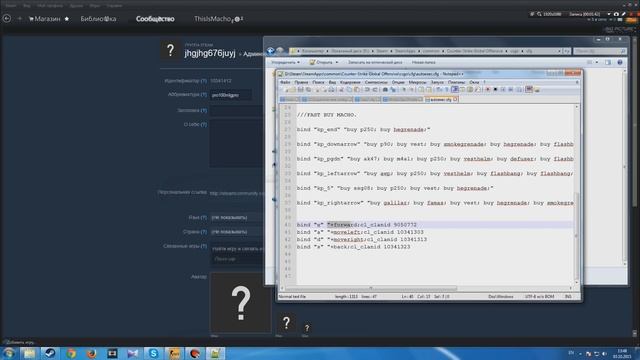Open Steam's Сообщество section
The image size is (640, 360).
pyautogui.click(x=155, y=19)
